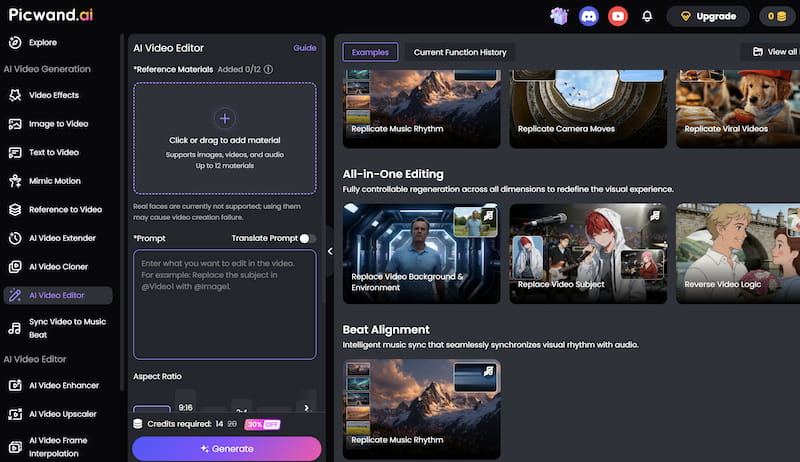This screenshot has width=800, height=462.
Task: Click the info icon beside Added 0/12
Action: 268,69
